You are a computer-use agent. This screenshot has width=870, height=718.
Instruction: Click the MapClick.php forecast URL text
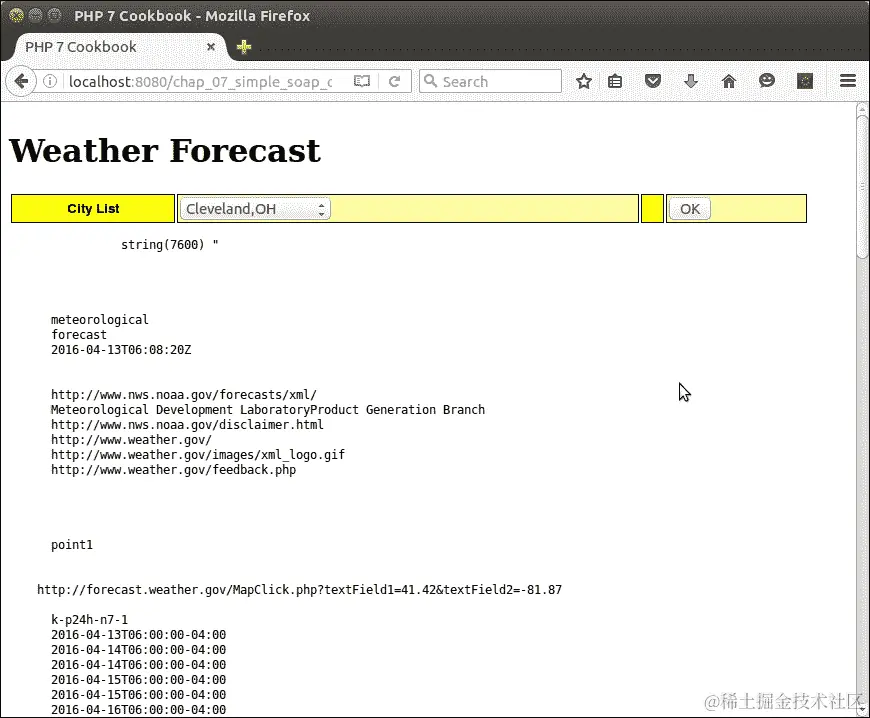[300, 589]
